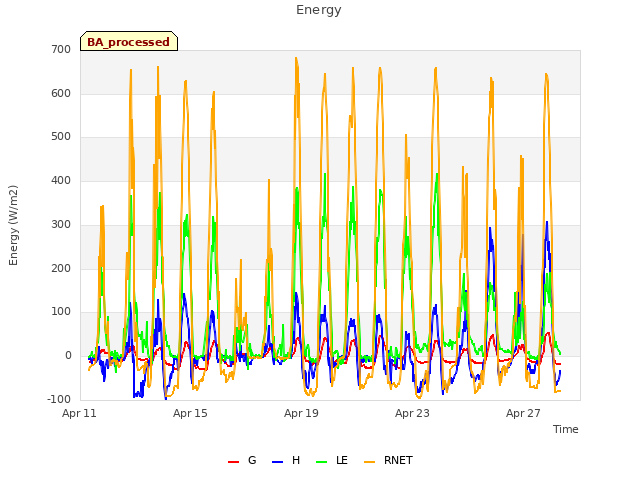Click the Energy (W/m2) y-axis label

coord(13,225)
